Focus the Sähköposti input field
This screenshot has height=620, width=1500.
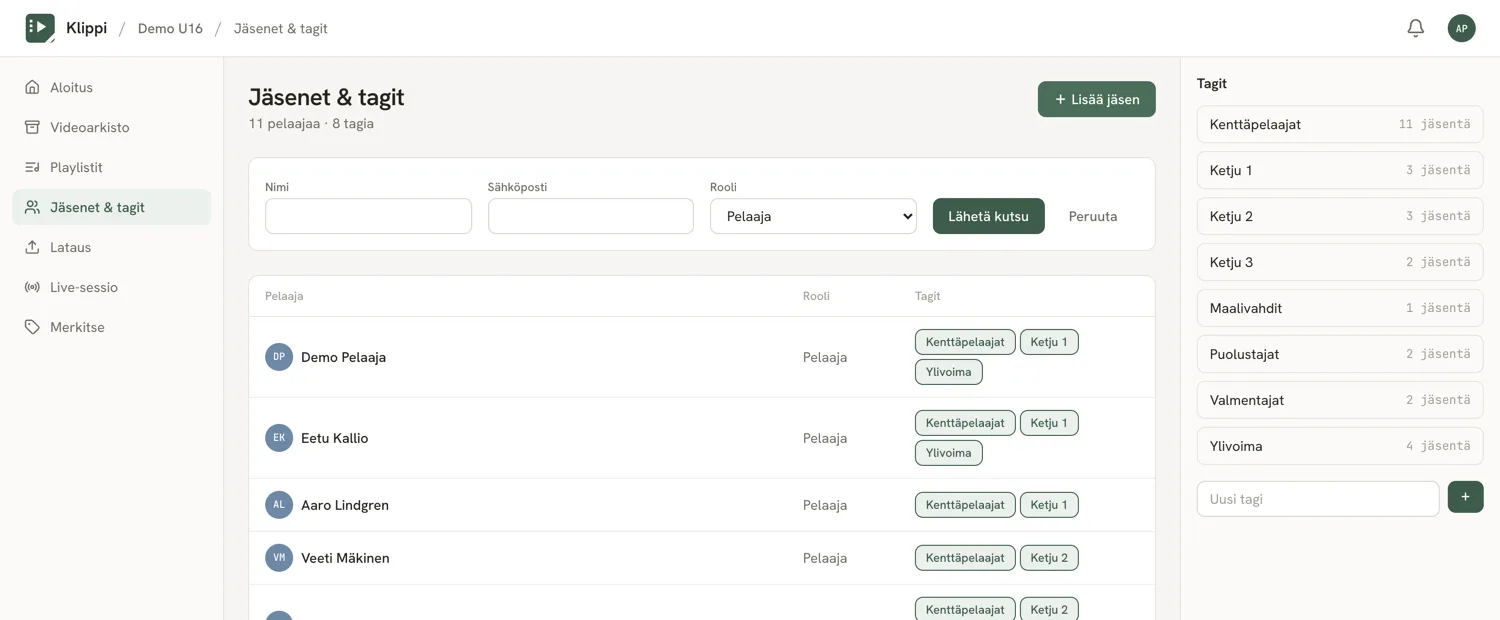point(591,216)
